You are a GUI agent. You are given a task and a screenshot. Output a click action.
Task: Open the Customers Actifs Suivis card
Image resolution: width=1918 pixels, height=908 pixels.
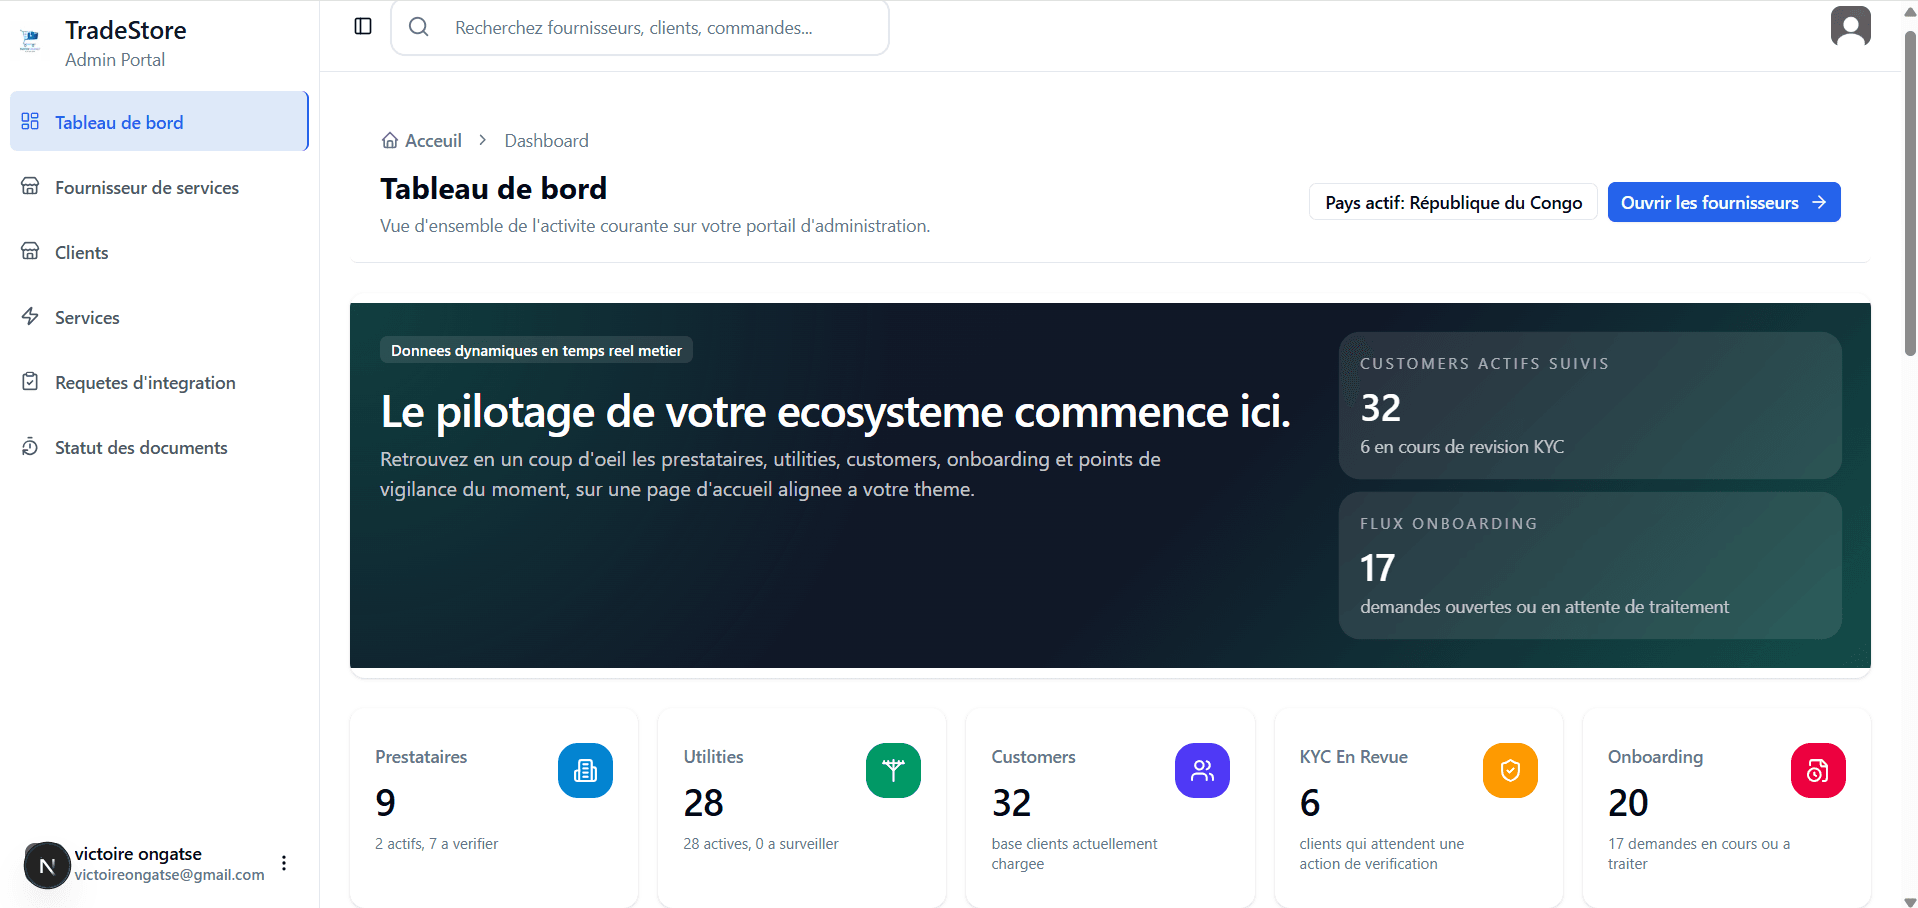click(1590, 405)
